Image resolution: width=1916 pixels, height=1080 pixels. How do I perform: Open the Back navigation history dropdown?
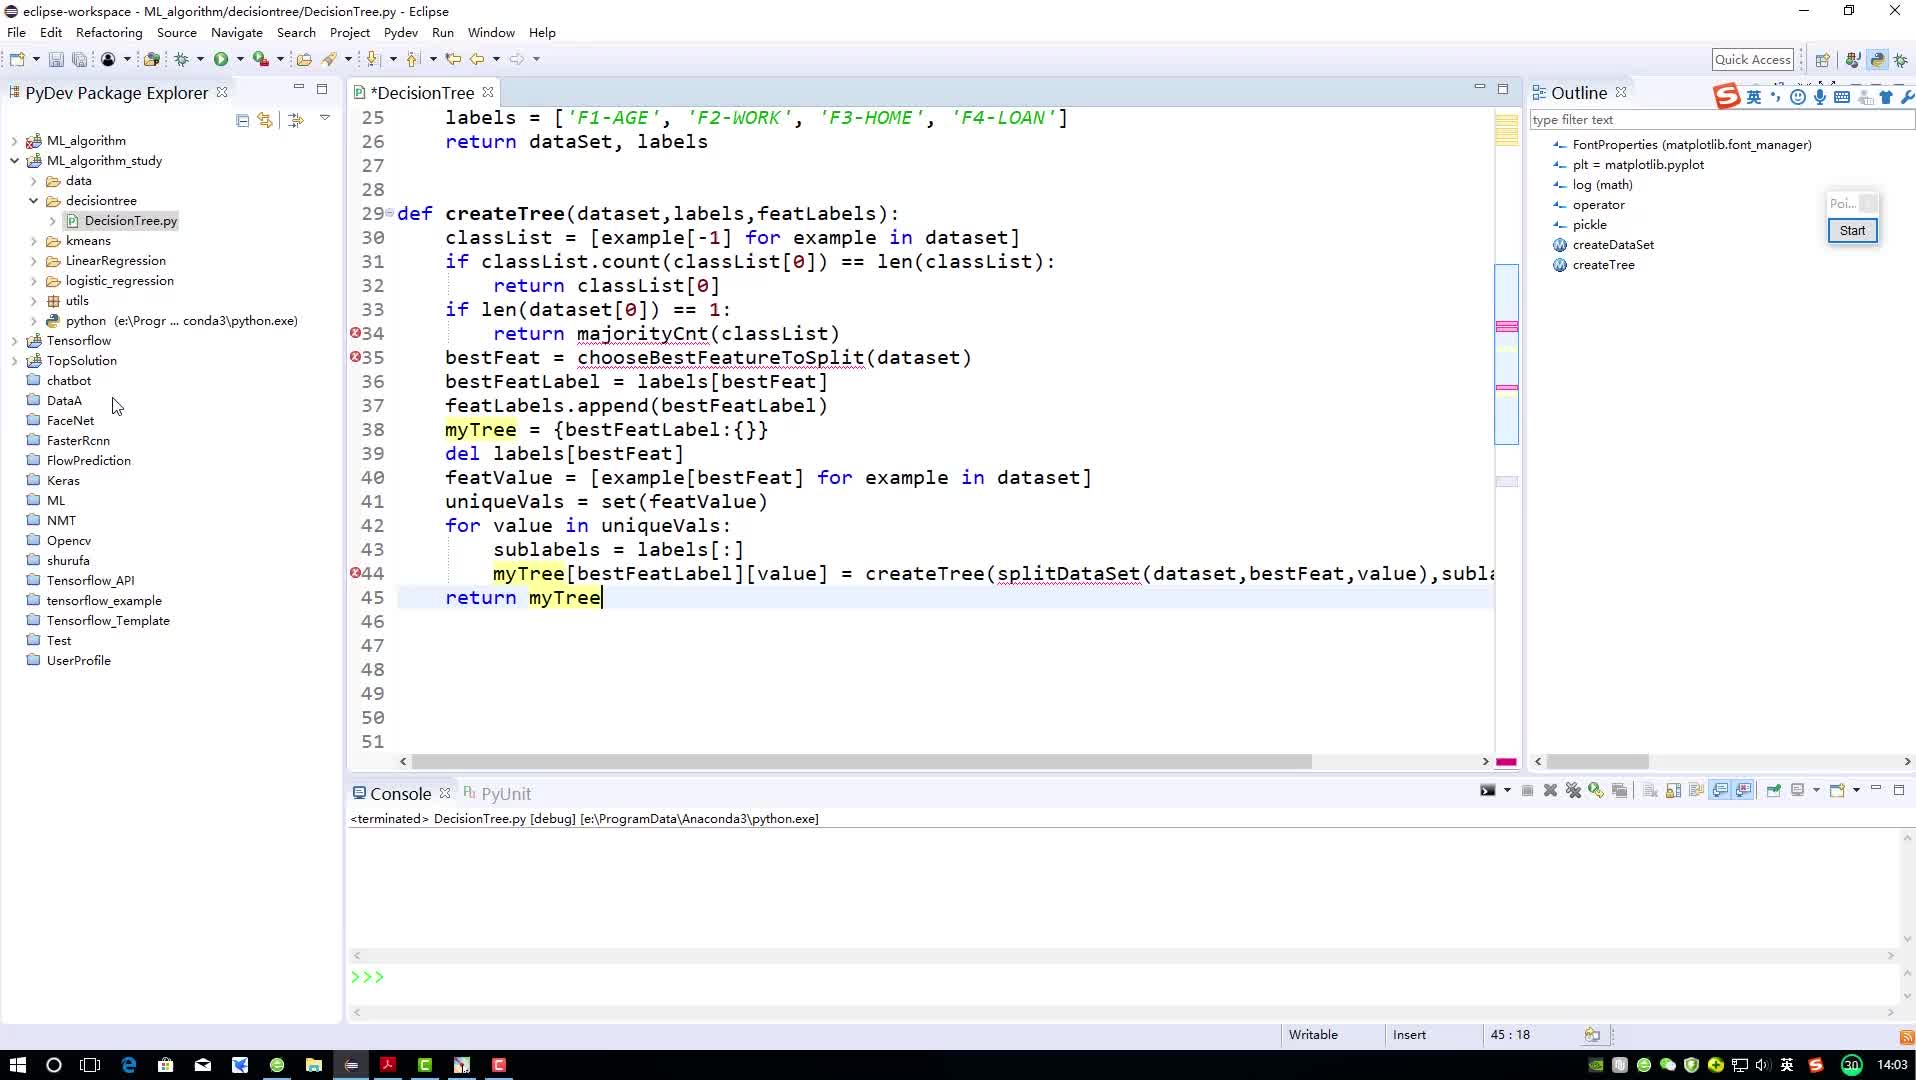[x=496, y=59]
